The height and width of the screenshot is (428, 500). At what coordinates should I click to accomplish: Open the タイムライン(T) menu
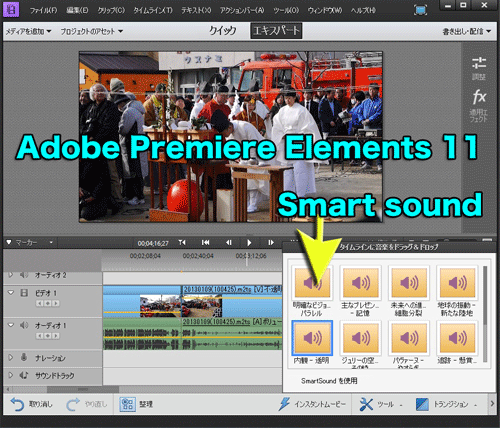[153, 10]
